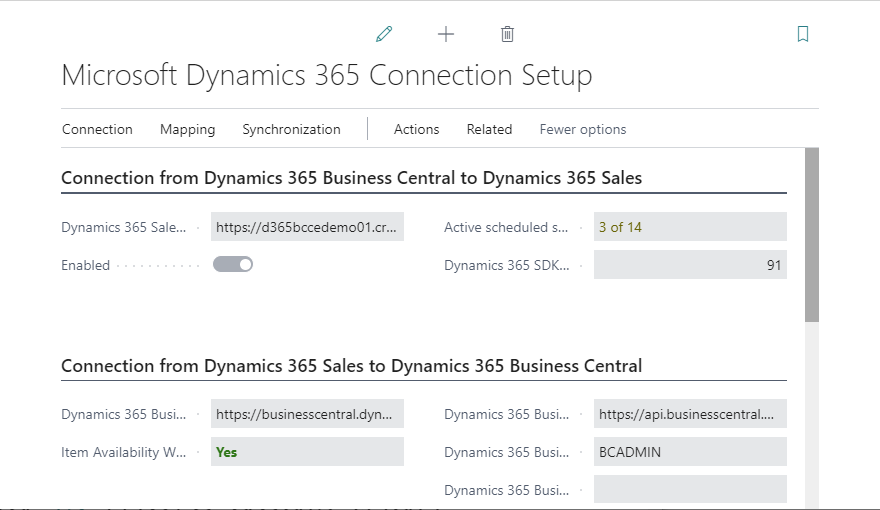Viewport: 880px width, 510px height.
Task: Click the 3 of 14 scheduled jobs value
Action: (620, 227)
